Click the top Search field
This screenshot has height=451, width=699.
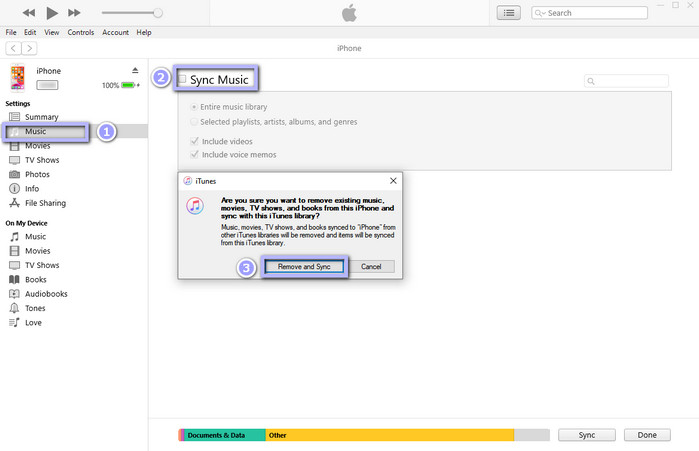pyautogui.click(x=589, y=13)
